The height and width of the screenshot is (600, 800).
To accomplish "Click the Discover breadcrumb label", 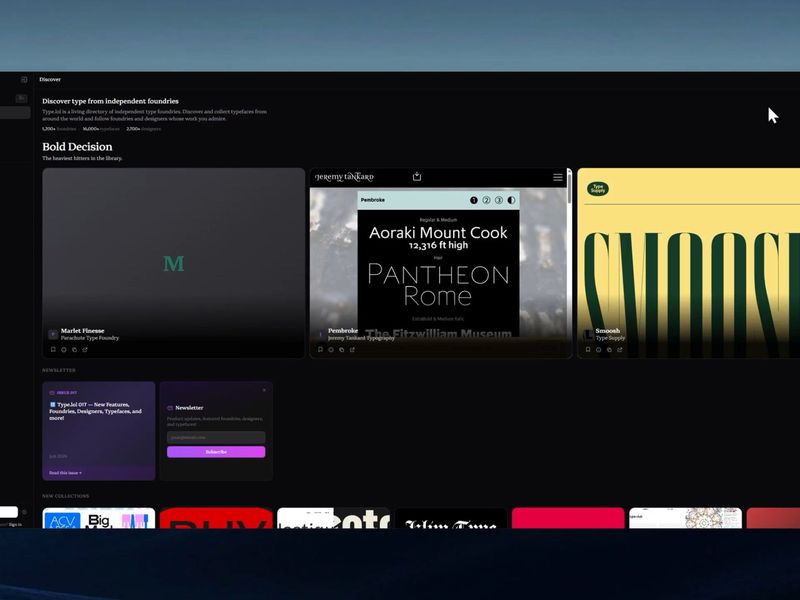I will [50, 80].
